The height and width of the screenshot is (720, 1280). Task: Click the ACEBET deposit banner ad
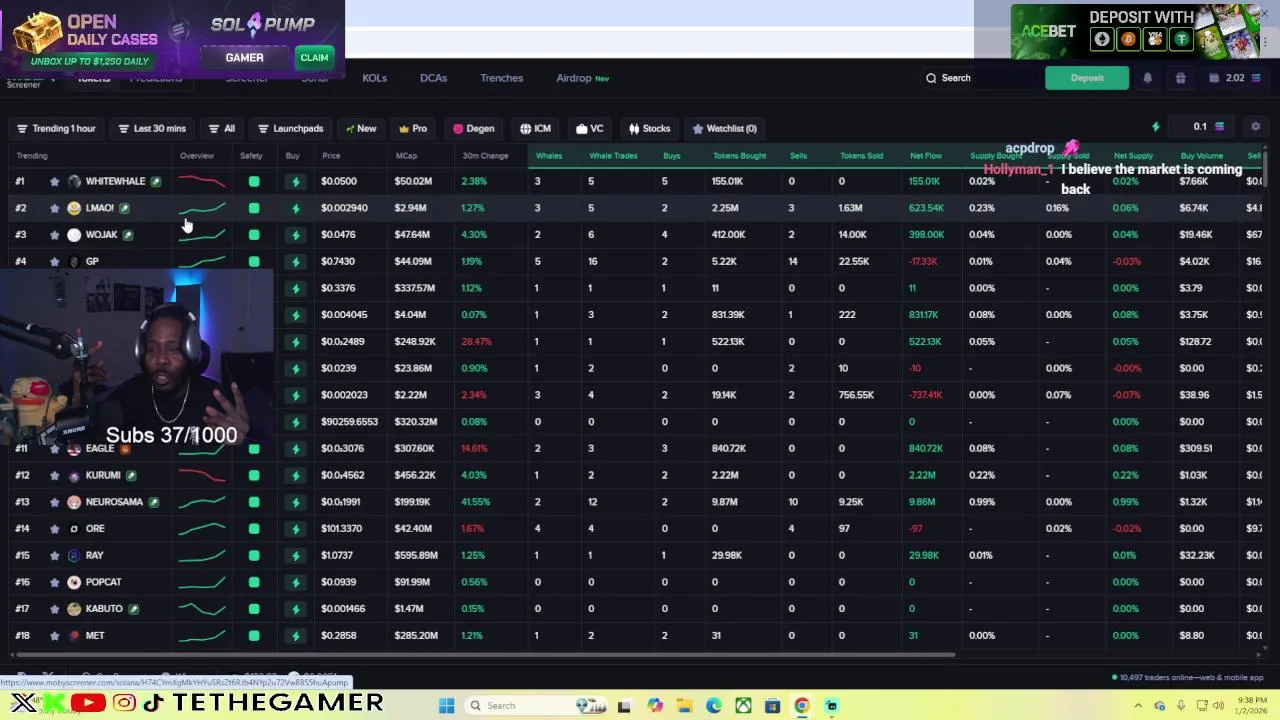[1135, 32]
